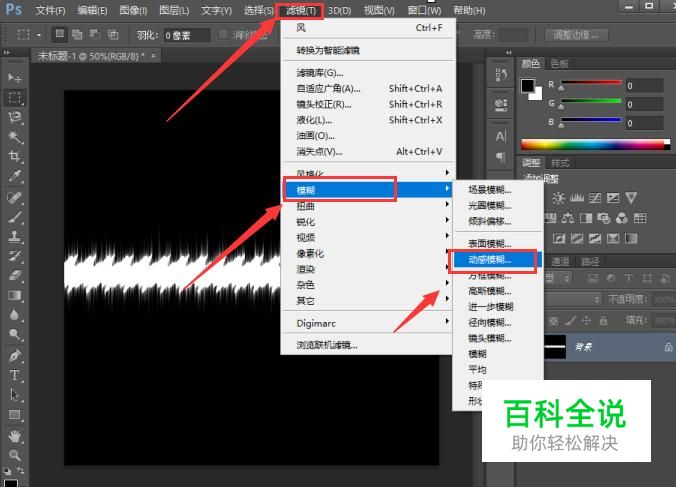Add Vibrance adjustment
Image resolution: width=676 pixels, height=487 pixels.
tap(631, 198)
